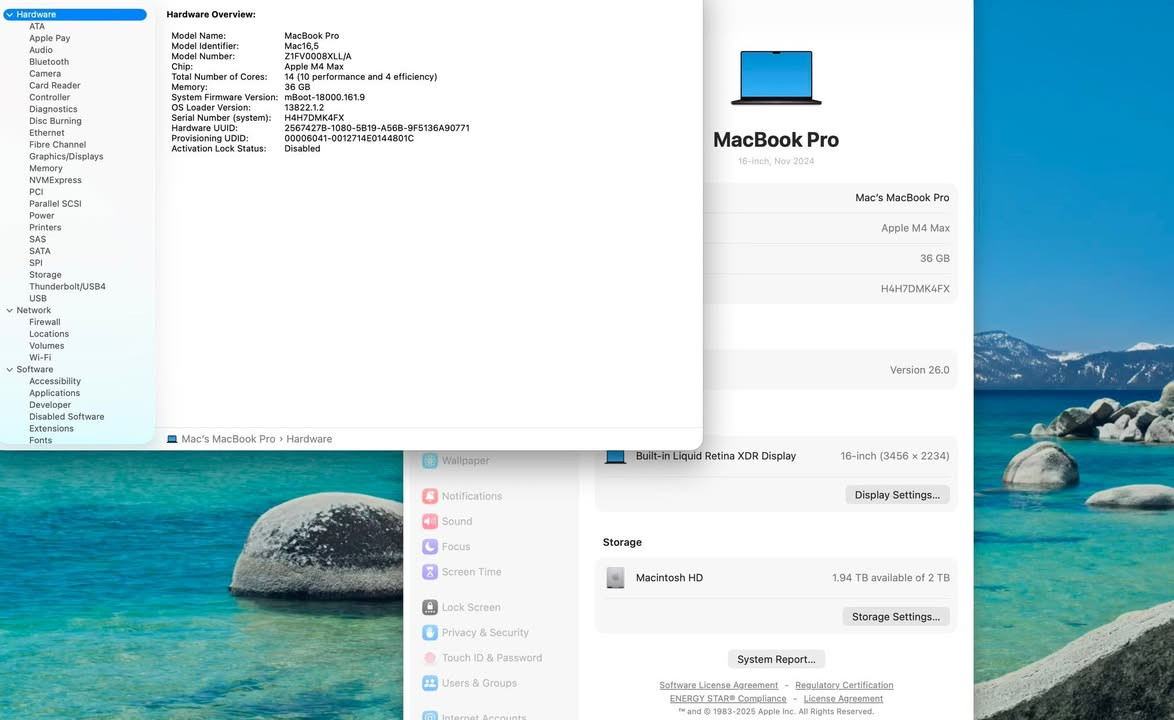The height and width of the screenshot is (720, 1174).
Task: Select Thunderbolt/USB4 entry
Action: [x=67, y=287]
